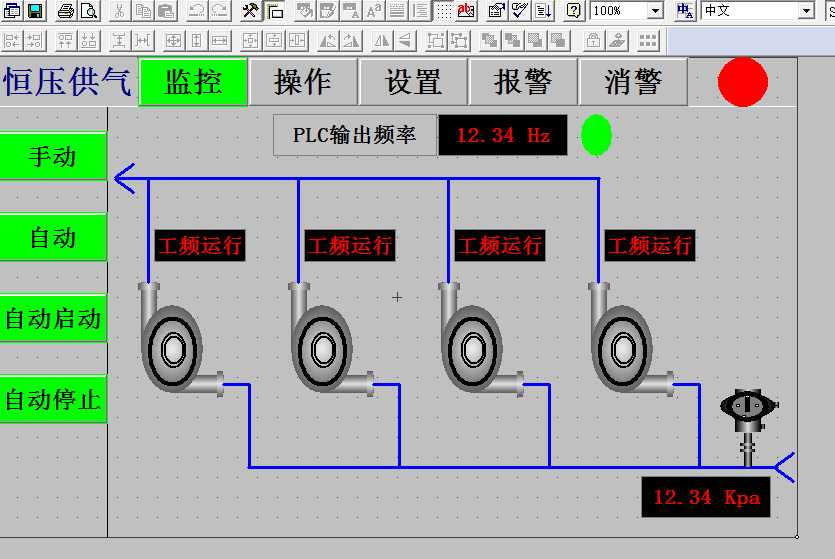This screenshot has width=835, height=559.
Task: Click the 12.34 Kpa pressure display
Action: [706, 497]
